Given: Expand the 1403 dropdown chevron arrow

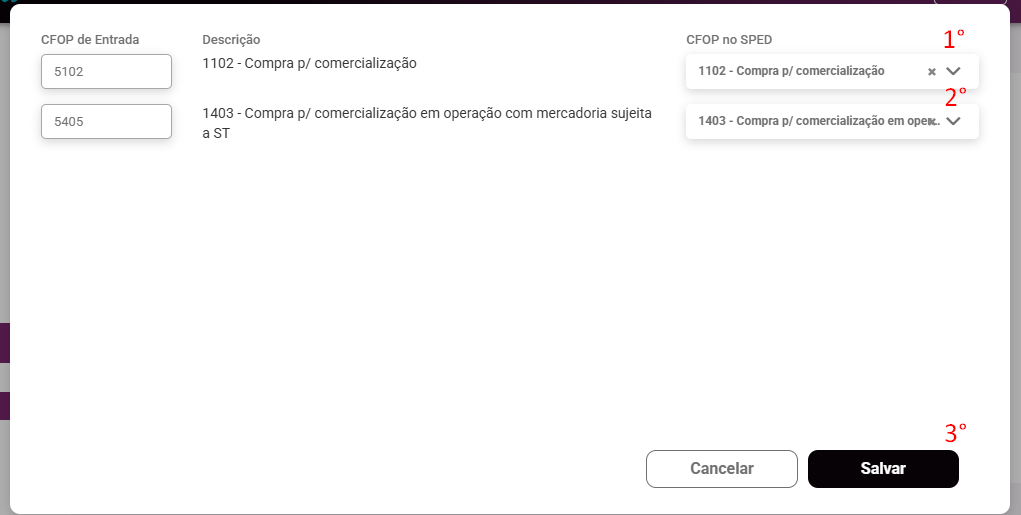Looking at the screenshot, I should point(953,121).
